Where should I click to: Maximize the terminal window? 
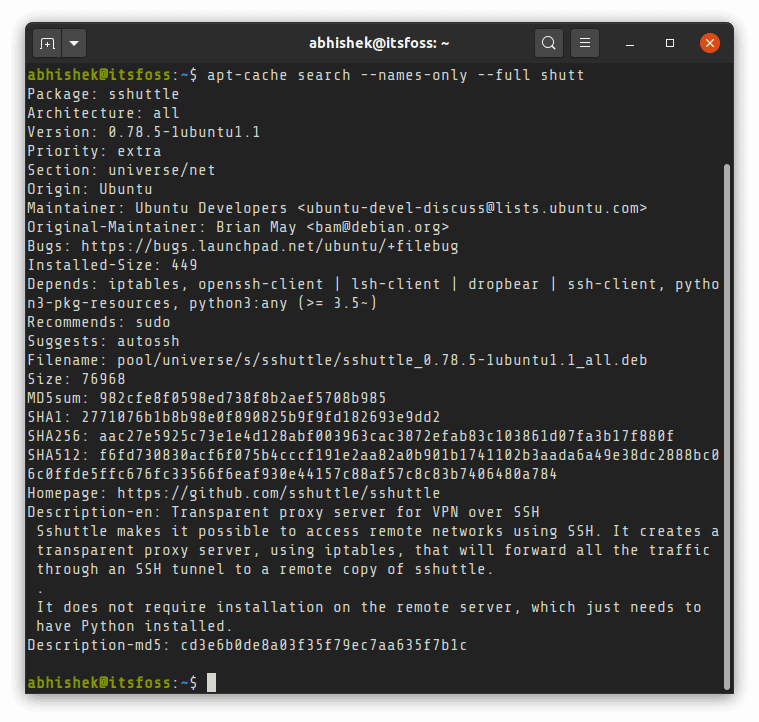coord(670,44)
